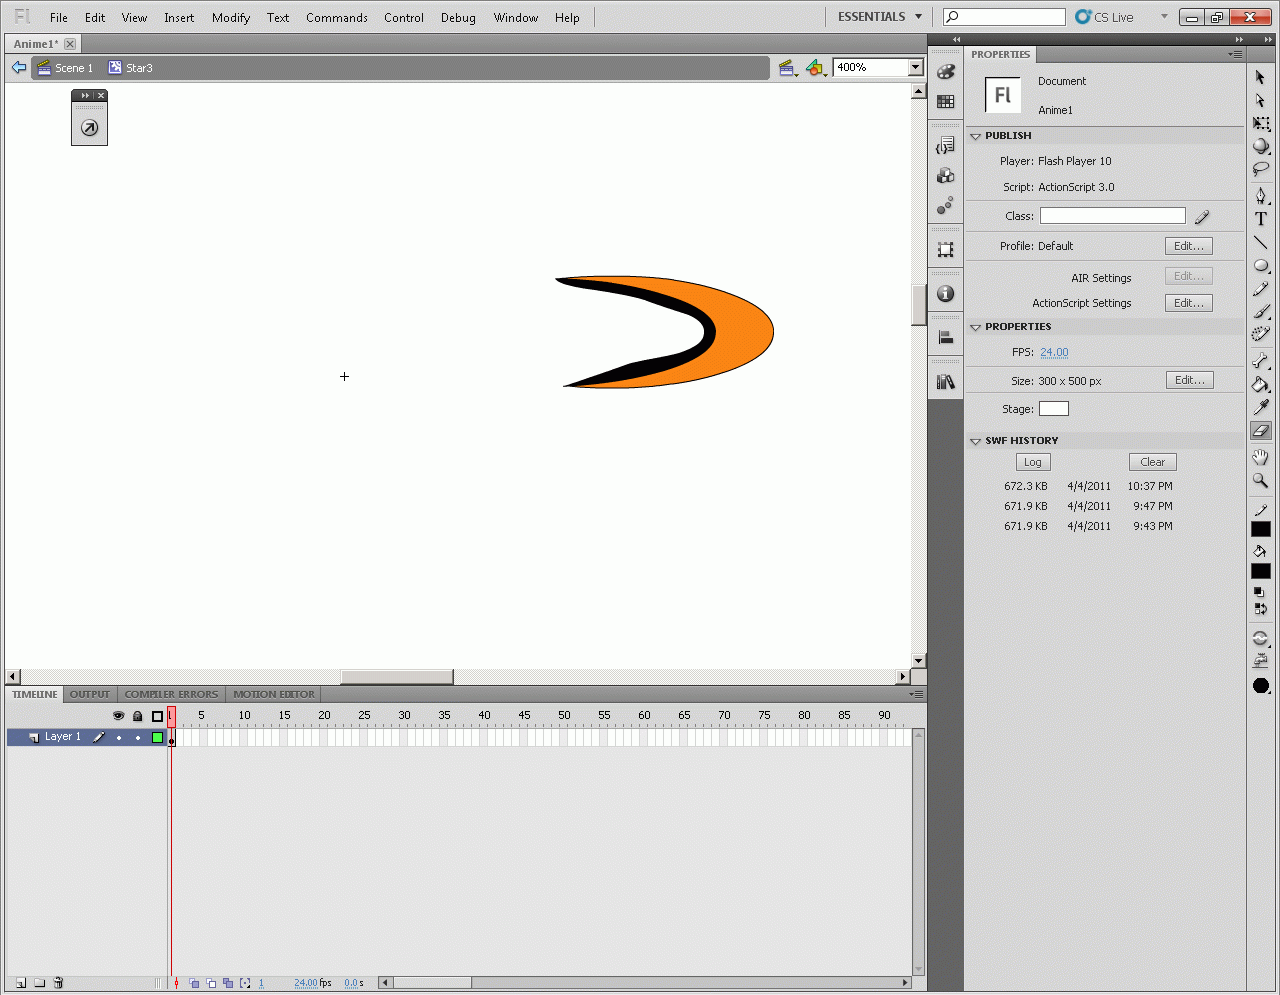Select the Lasso tool
The height and width of the screenshot is (995, 1280).
(x=1260, y=169)
